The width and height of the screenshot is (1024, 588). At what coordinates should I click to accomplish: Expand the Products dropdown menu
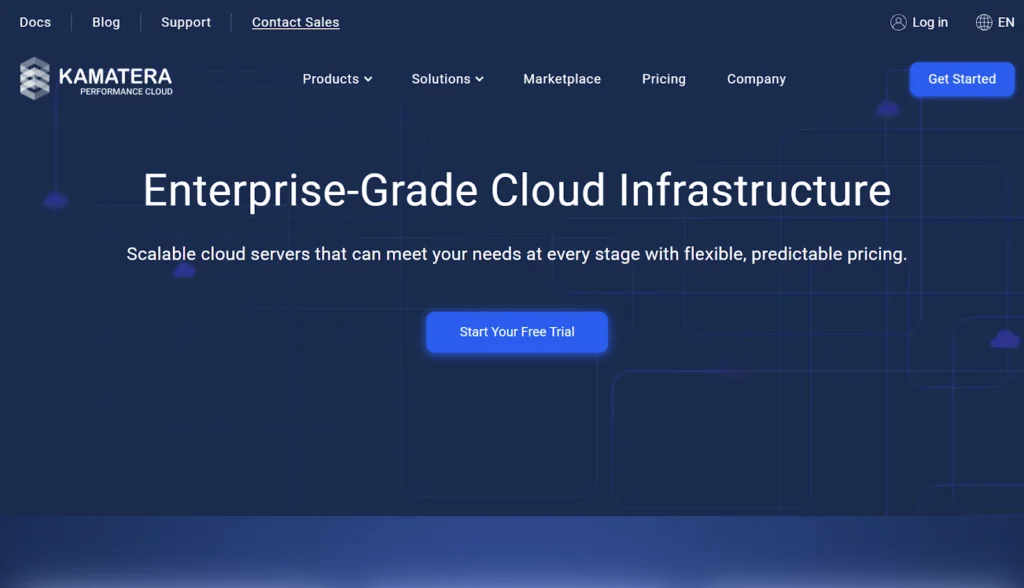(331, 79)
